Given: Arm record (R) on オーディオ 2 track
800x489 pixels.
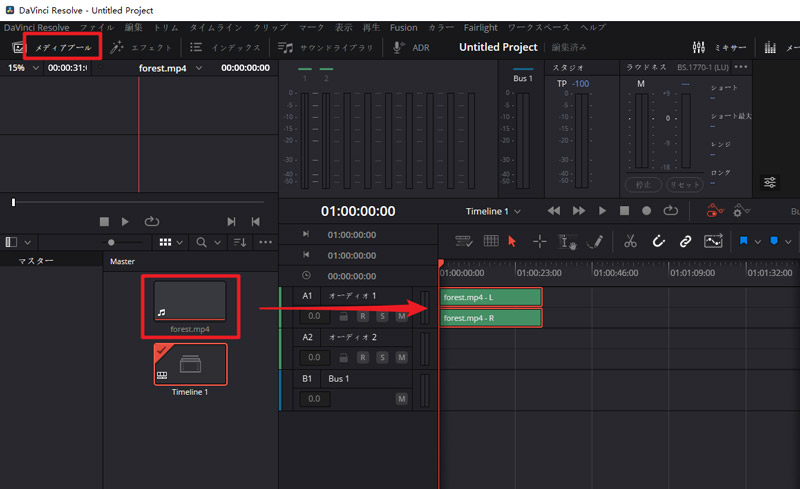Looking at the screenshot, I should coord(362,358).
